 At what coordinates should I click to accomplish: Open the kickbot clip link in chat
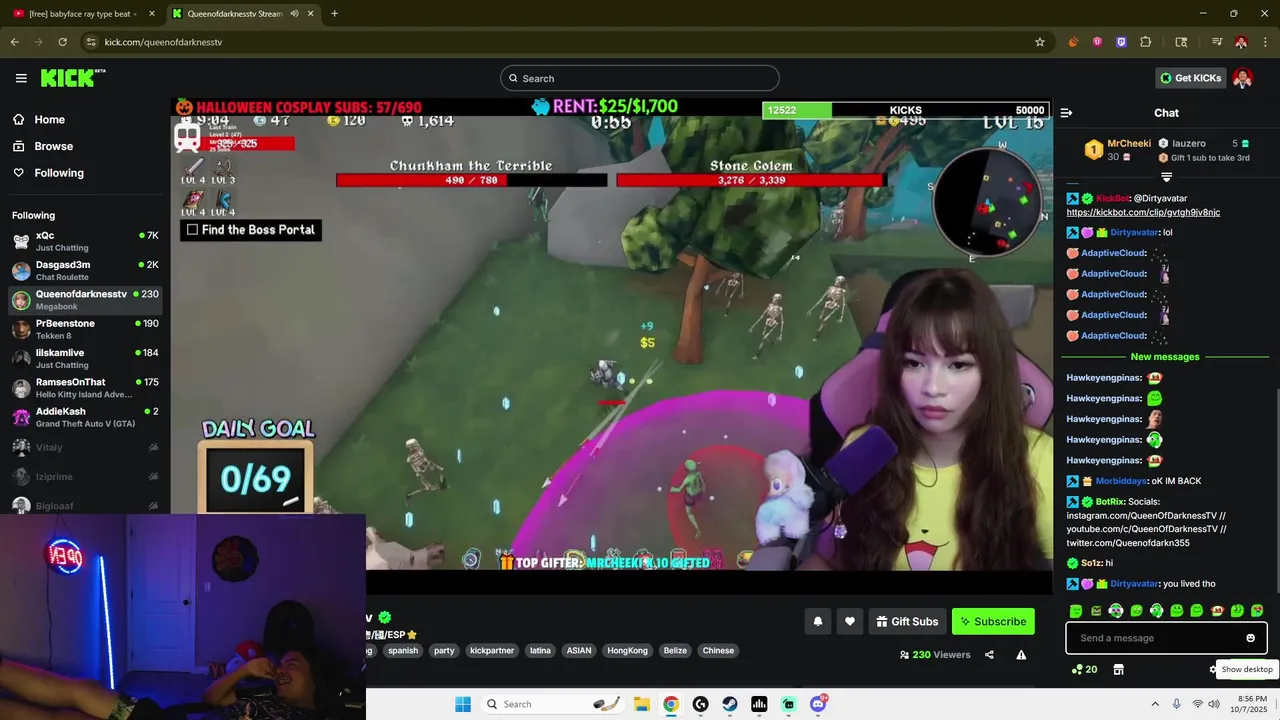pos(1143,212)
